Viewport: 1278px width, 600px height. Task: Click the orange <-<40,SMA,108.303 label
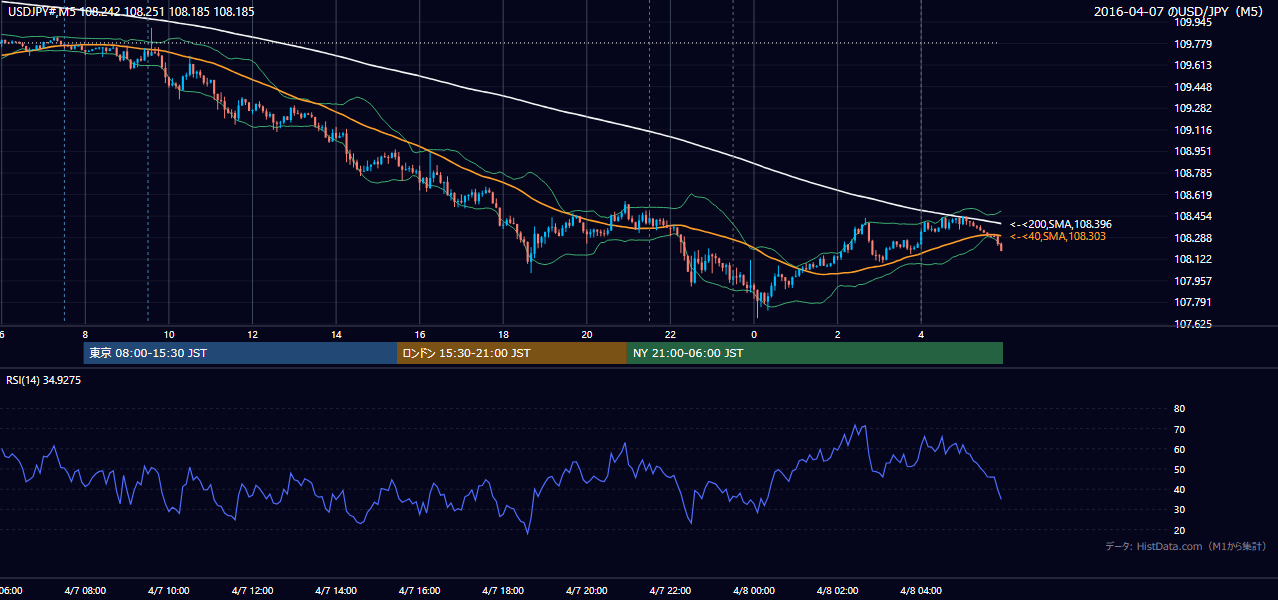pos(1057,236)
